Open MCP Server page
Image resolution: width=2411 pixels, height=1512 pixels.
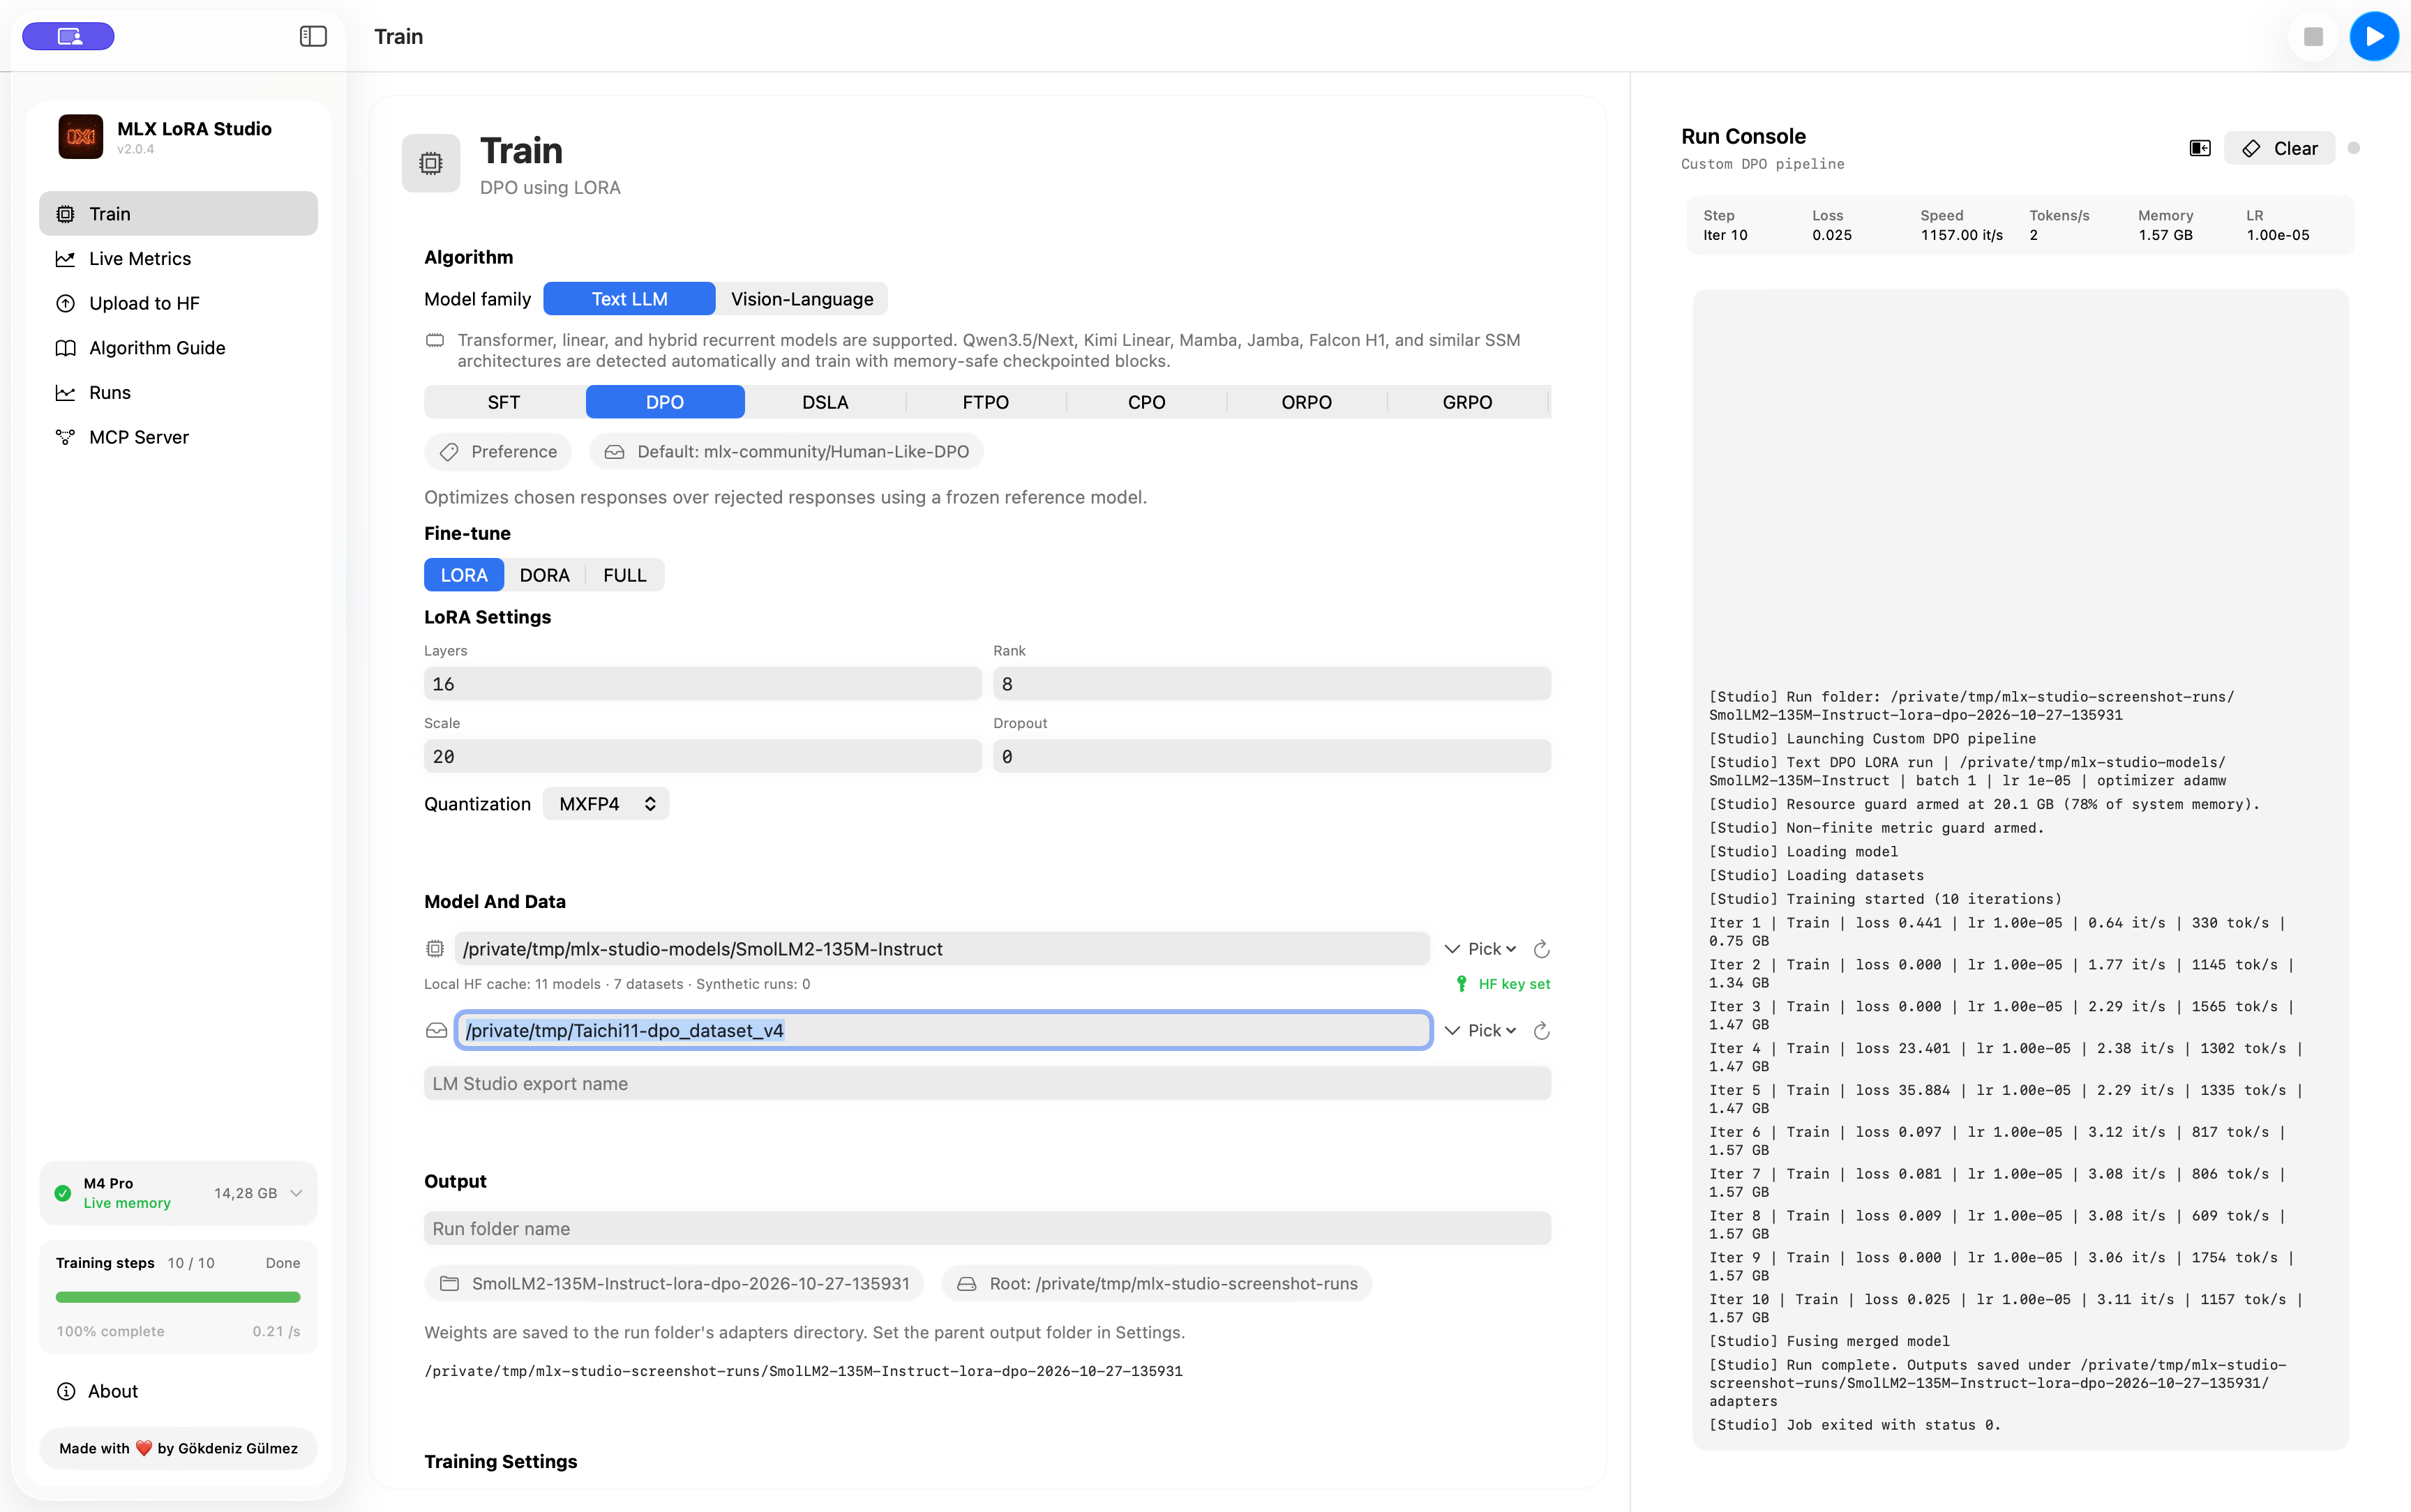coord(178,437)
